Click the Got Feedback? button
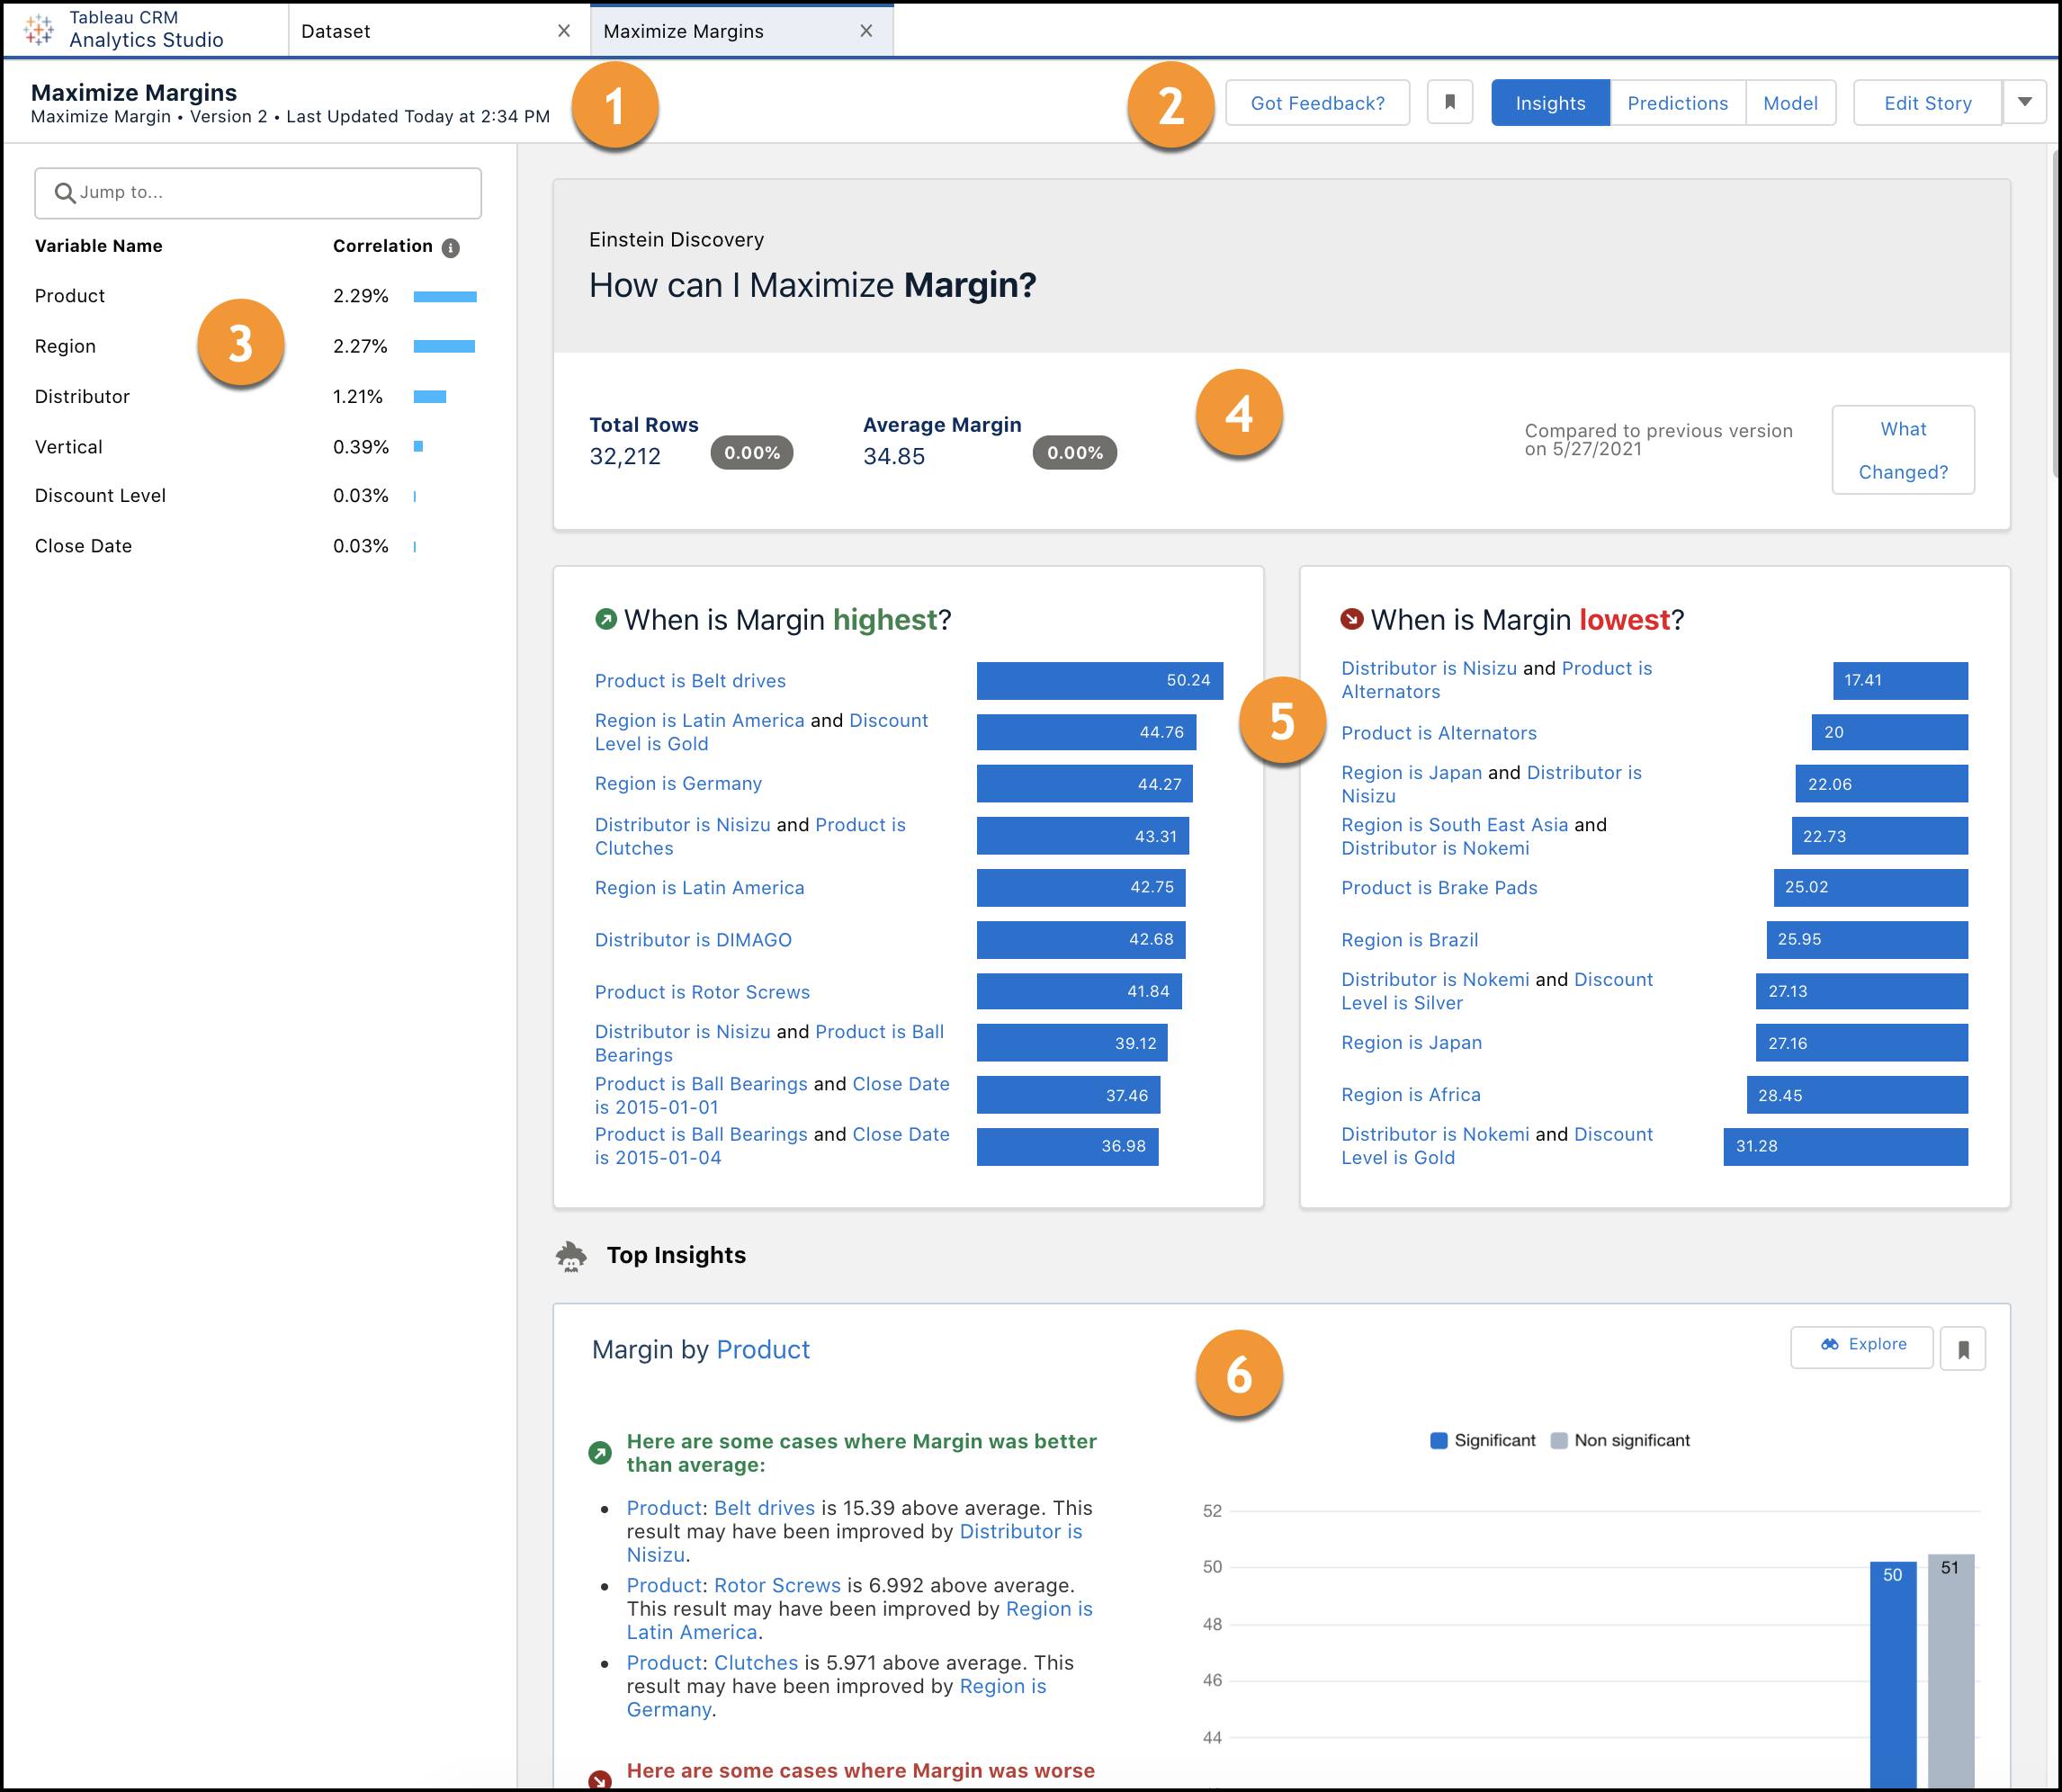The height and width of the screenshot is (1792, 2062). click(x=1317, y=103)
